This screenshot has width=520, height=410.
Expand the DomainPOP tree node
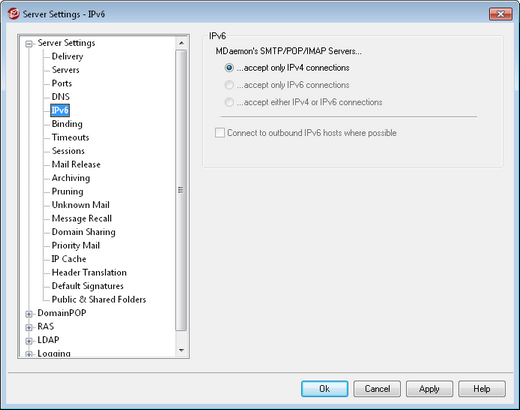pos(29,314)
